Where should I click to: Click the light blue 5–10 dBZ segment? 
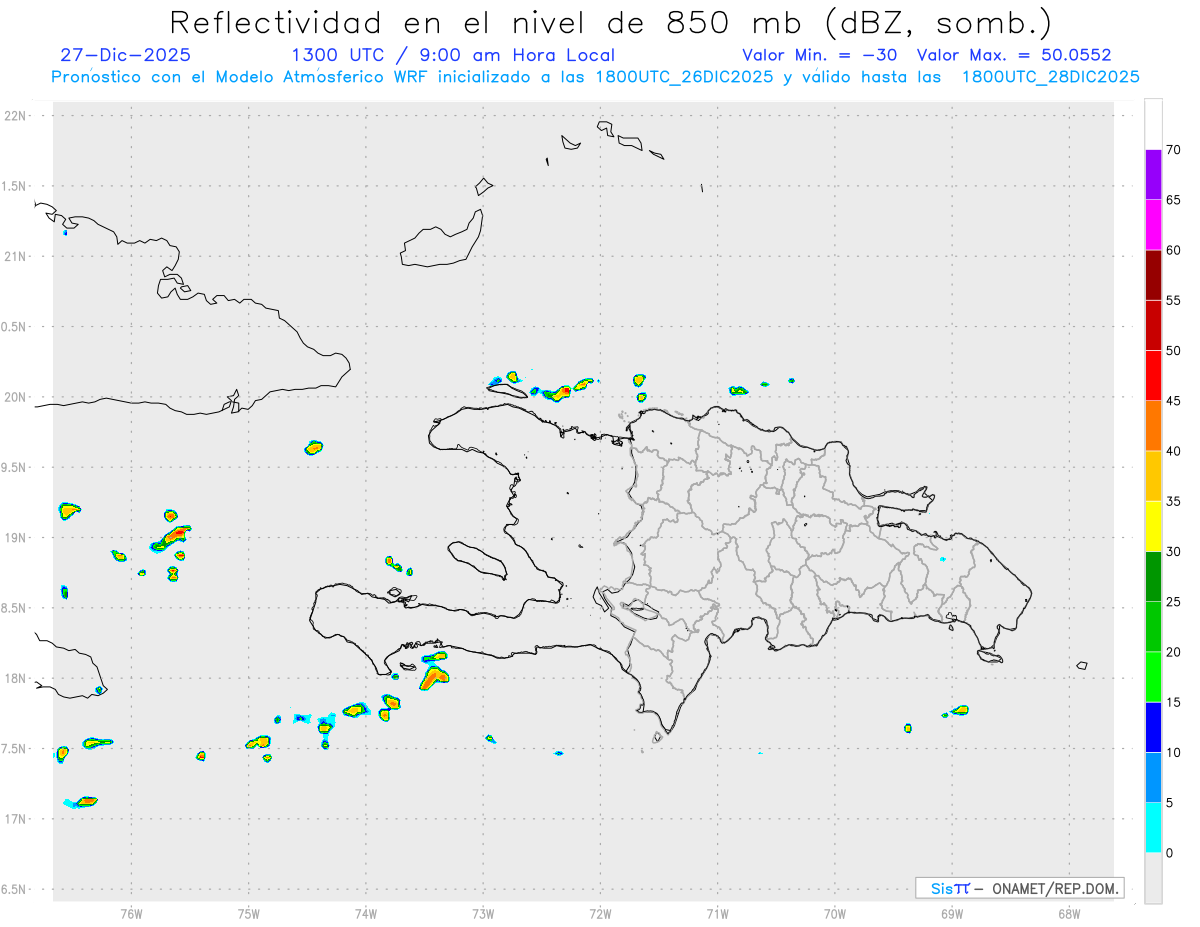[1153, 778]
